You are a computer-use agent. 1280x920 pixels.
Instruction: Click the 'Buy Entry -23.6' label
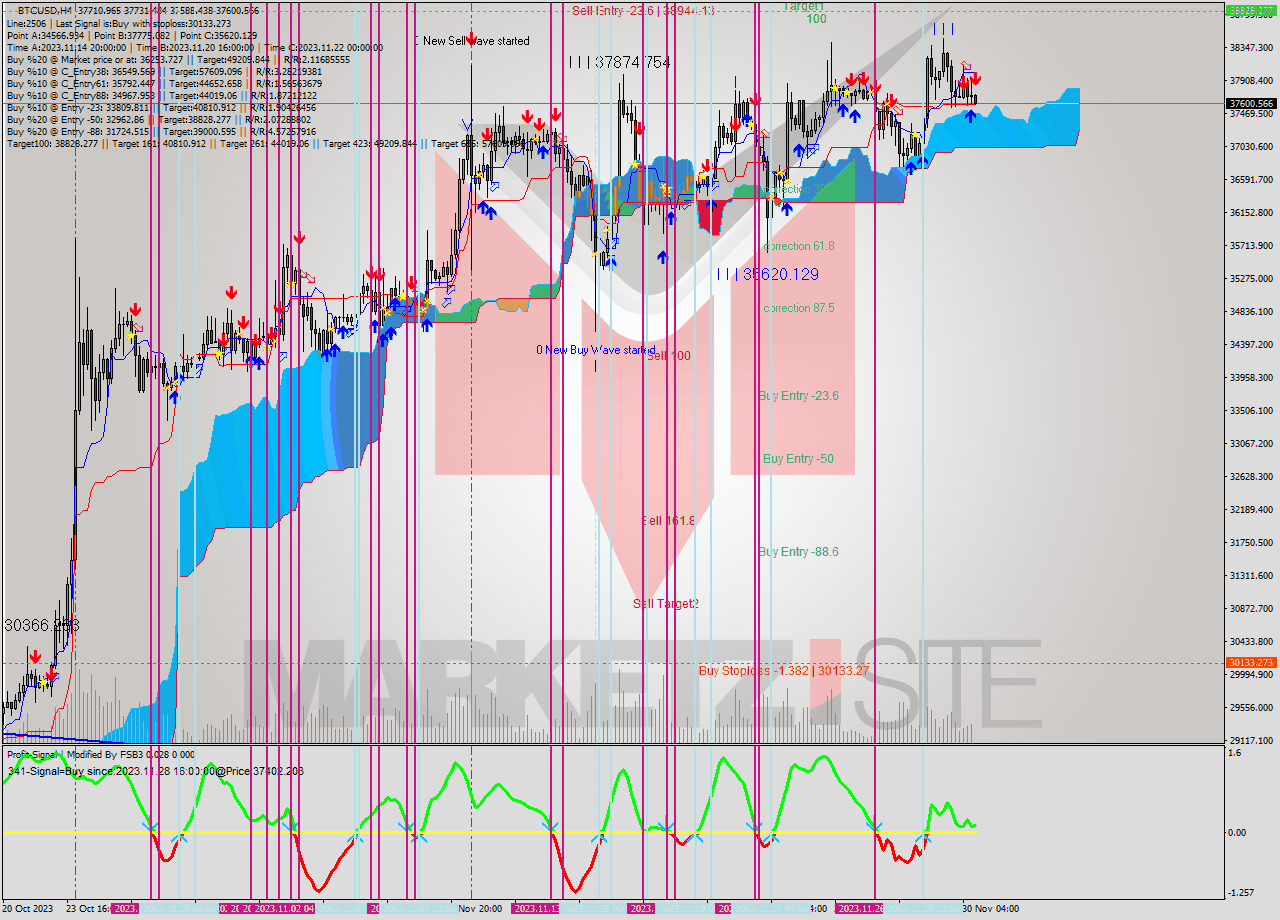click(799, 396)
